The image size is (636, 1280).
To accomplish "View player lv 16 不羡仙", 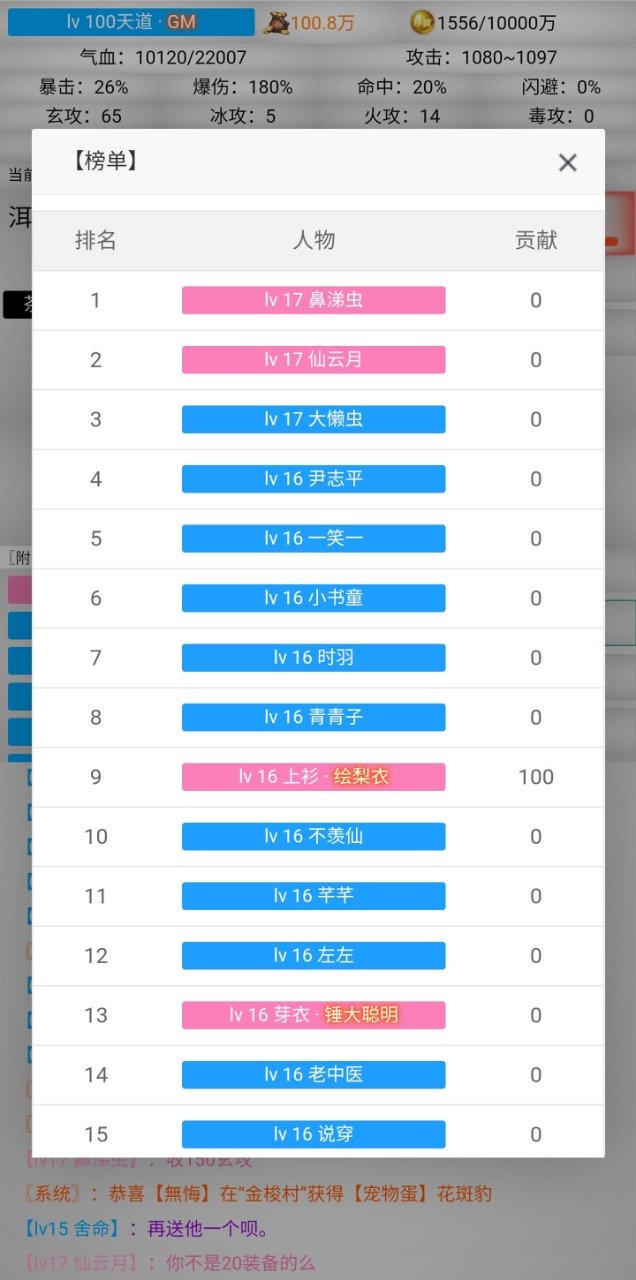I will (313, 836).
